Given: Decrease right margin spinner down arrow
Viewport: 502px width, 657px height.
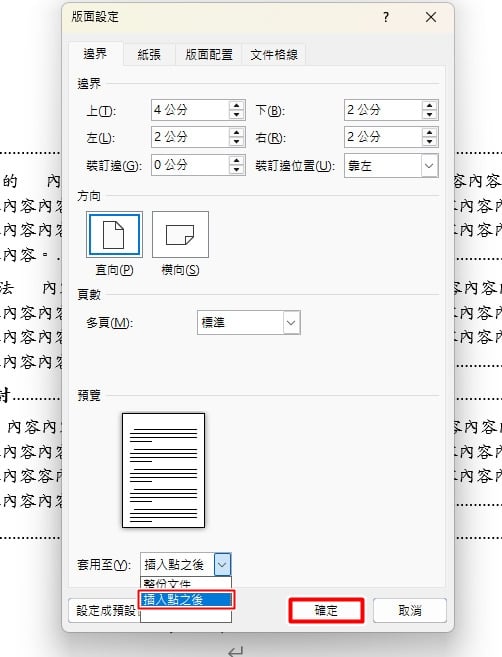Looking at the screenshot, I should 430,142.
